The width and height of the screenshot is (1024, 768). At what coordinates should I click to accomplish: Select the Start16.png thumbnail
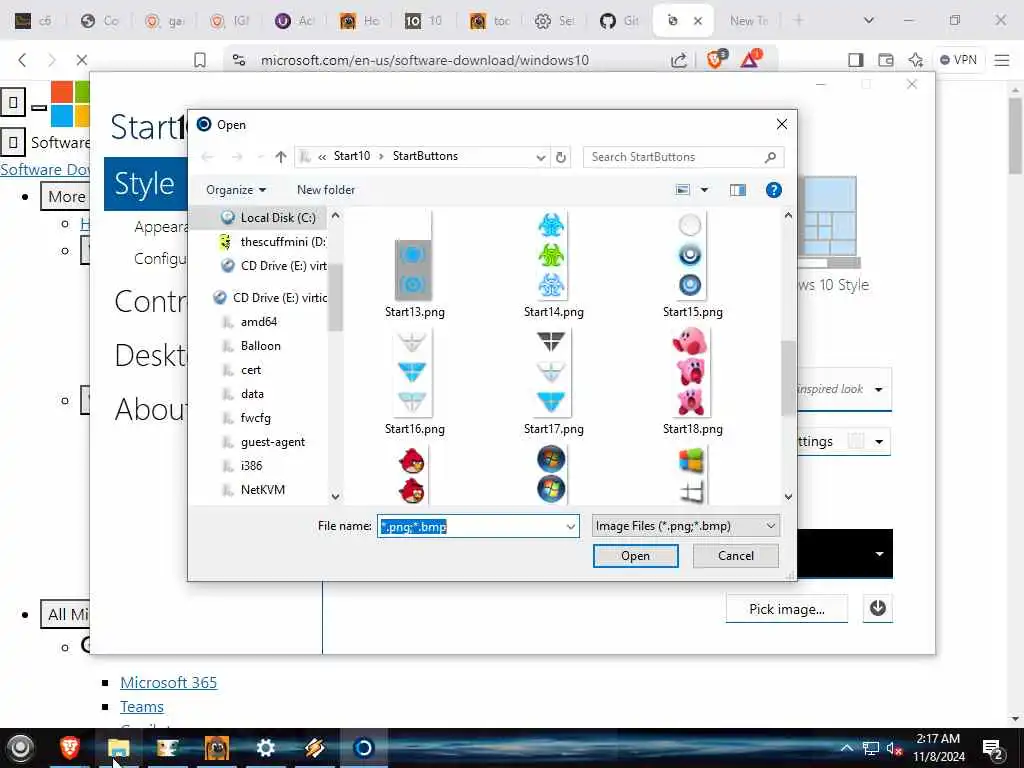click(413, 373)
